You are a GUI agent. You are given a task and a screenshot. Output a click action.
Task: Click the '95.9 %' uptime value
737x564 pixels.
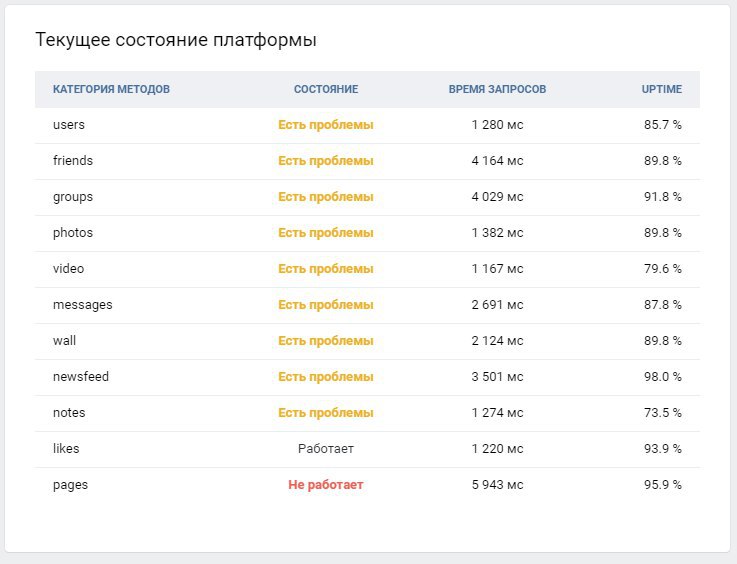click(663, 485)
